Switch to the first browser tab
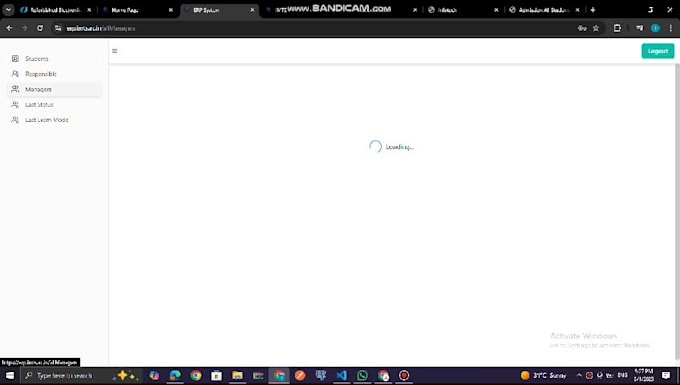The width and height of the screenshot is (680, 385). click(x=55, y=10)
